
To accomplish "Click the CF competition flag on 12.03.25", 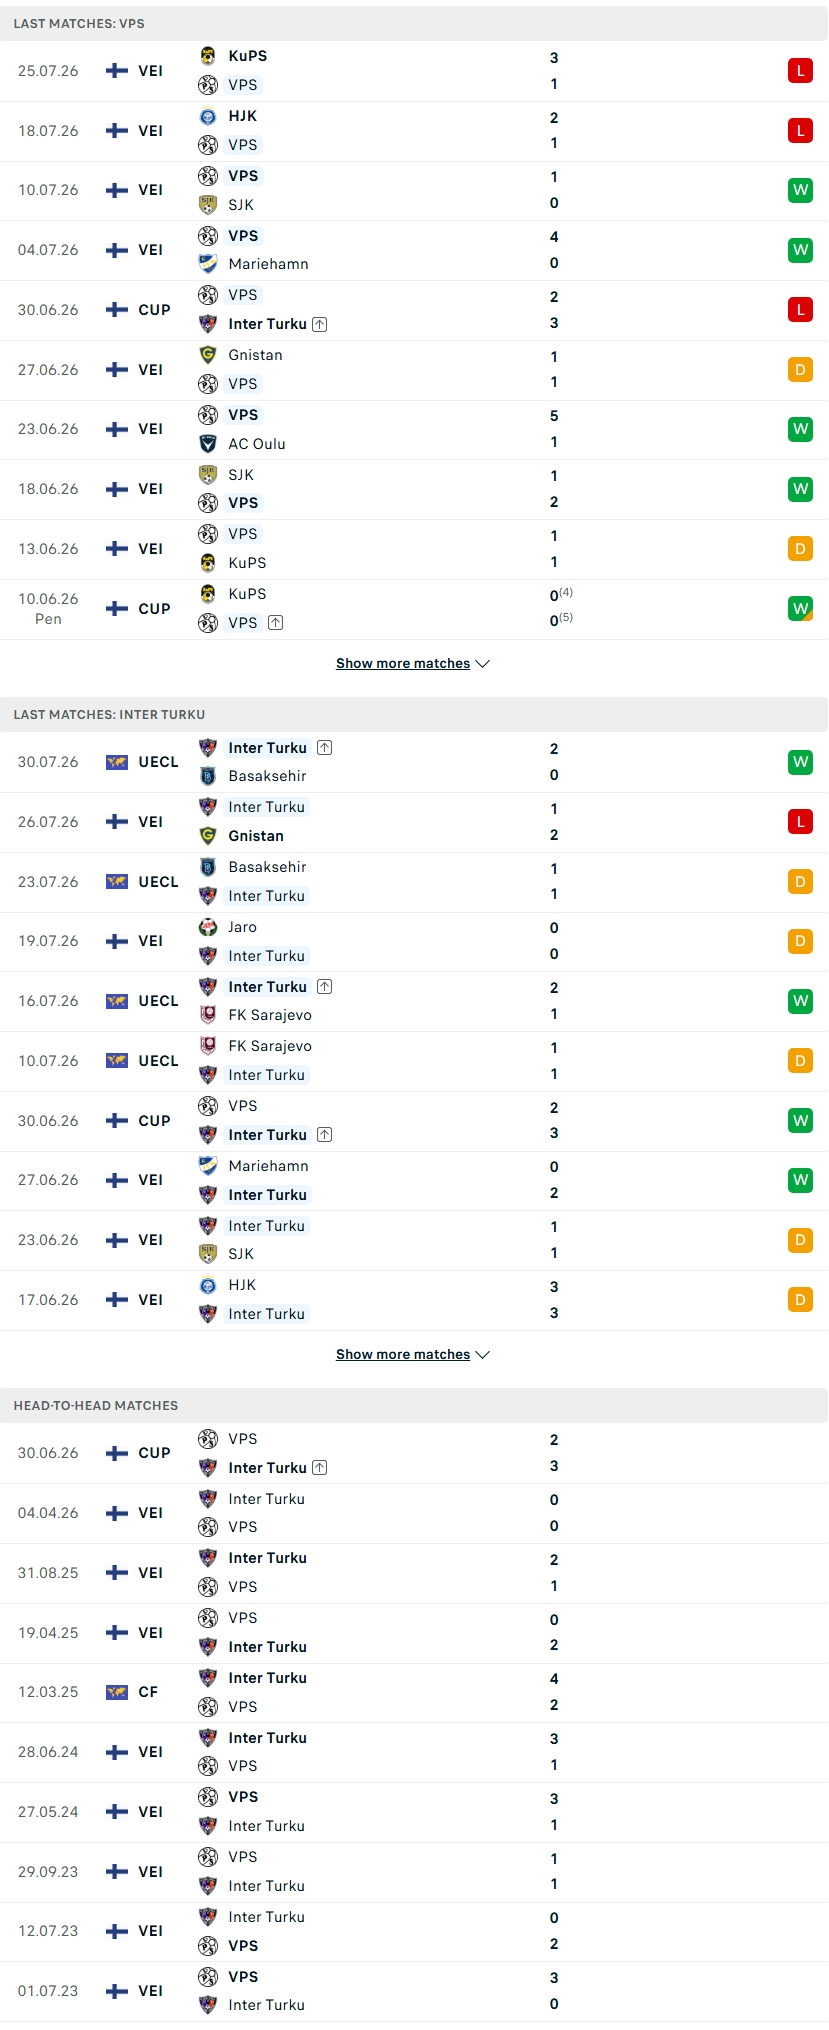I will pos(117,1692).
